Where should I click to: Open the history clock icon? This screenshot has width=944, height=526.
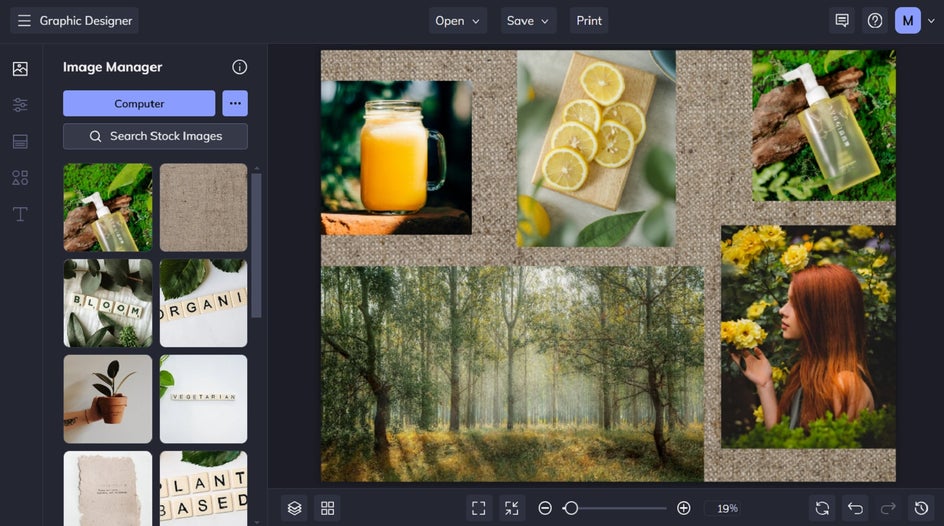pyautogui.click(x=921, y=508)
